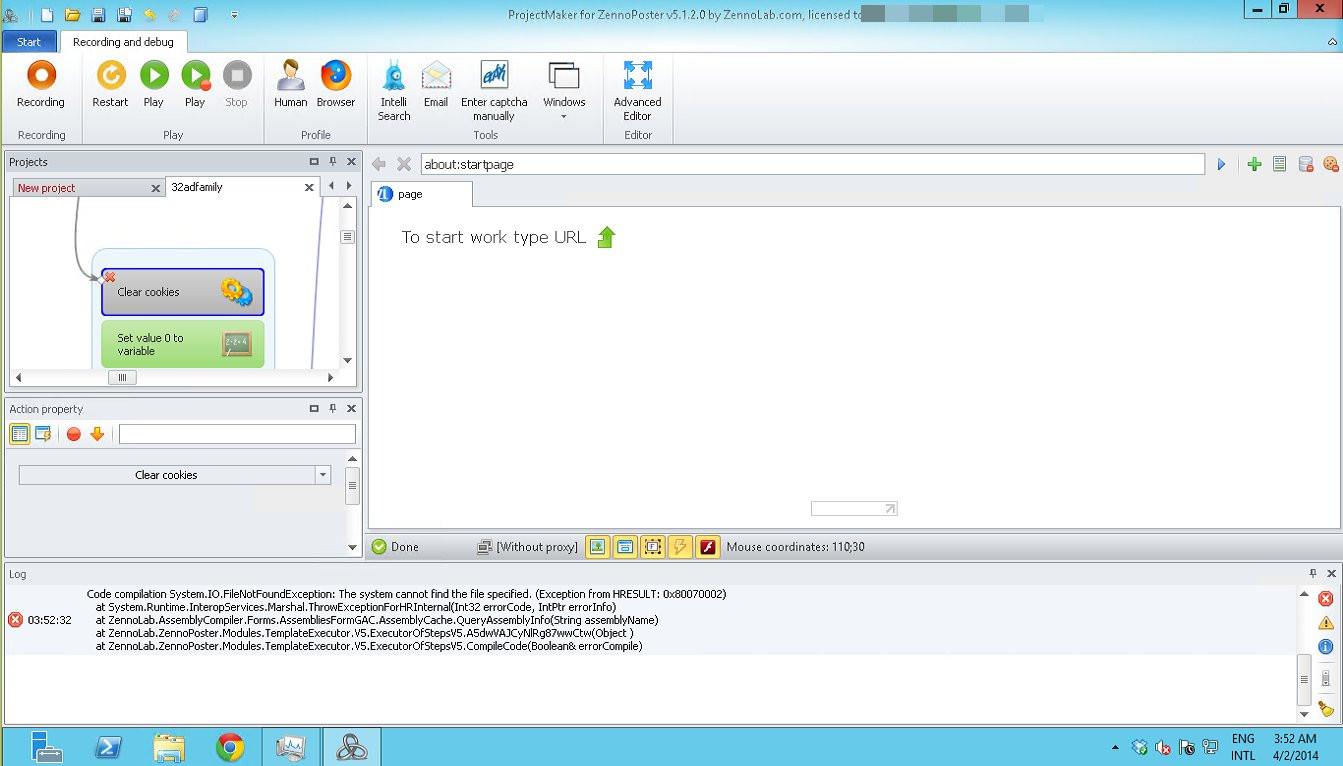This screenshot has height=766, width=1343.
Task: Open the Browser profile settings
Action: pyautogui.click(x=336, y=84)
